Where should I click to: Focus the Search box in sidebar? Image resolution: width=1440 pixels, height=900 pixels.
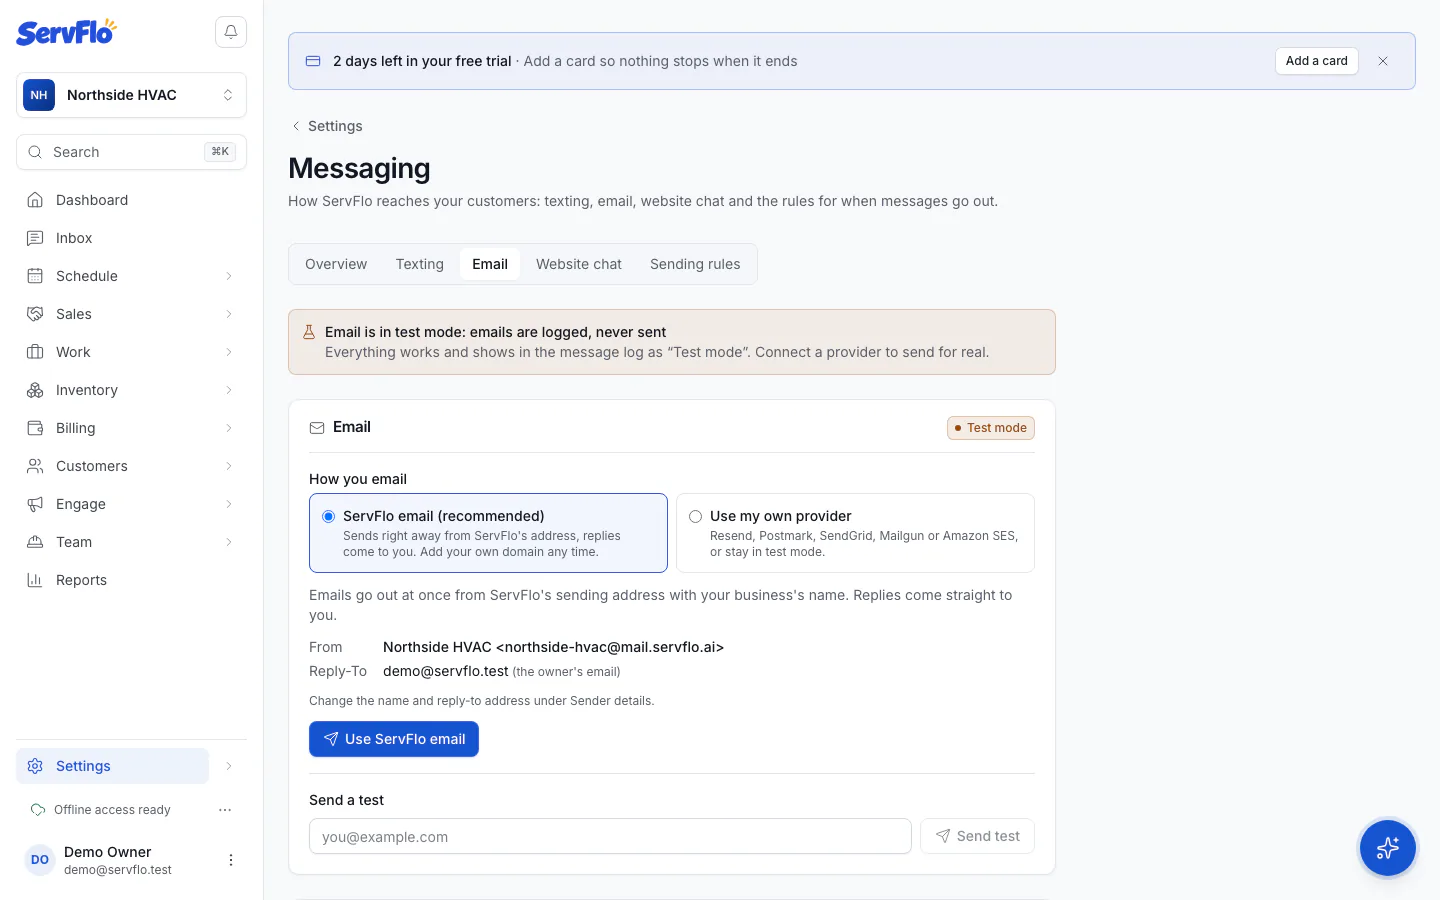[x=132, y=152]
